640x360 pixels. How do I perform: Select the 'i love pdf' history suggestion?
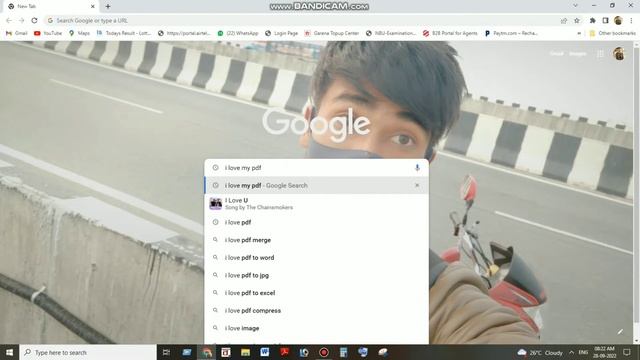tap(317, 222)
